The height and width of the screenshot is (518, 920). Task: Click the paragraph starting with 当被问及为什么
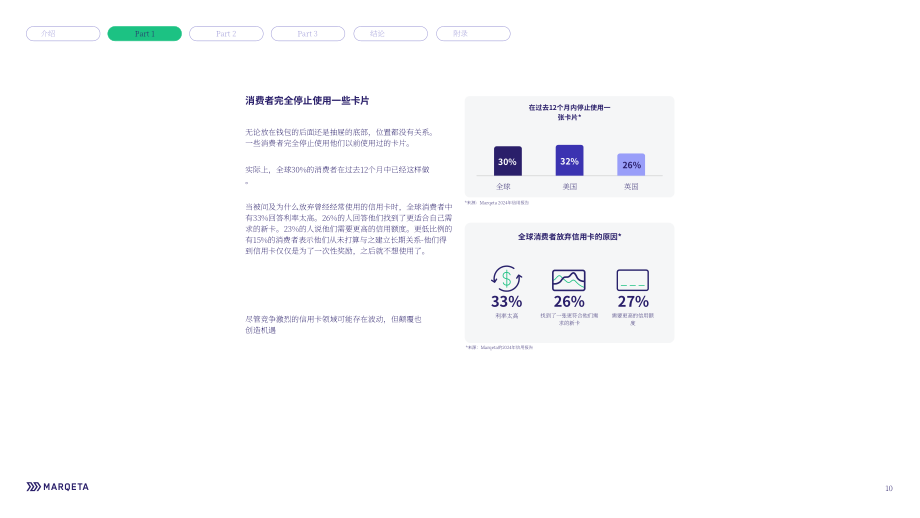click(x=349, y=229)
